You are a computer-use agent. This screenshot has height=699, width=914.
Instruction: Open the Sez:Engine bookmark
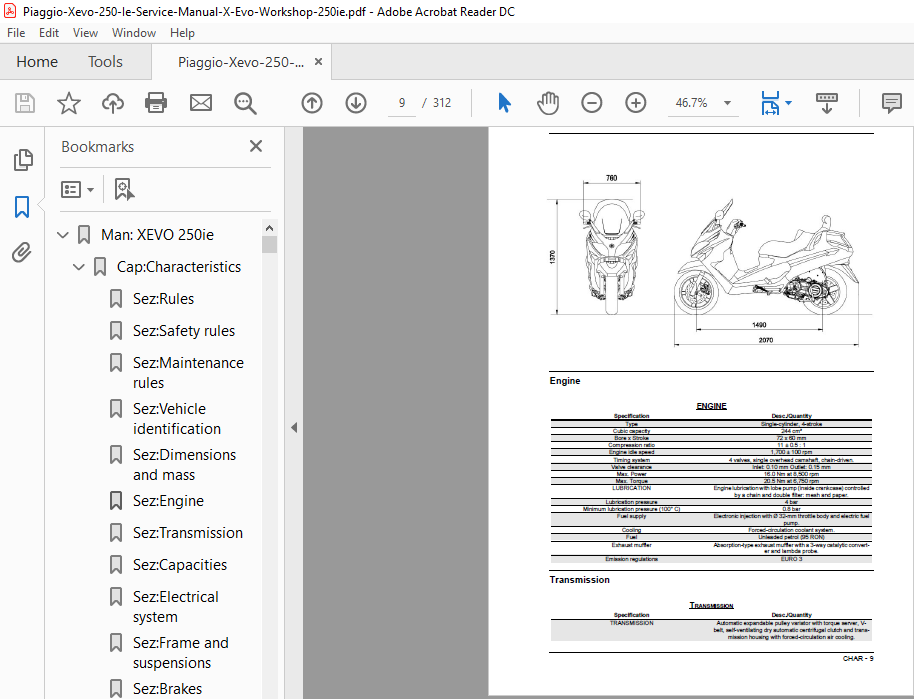pos(168,501)
